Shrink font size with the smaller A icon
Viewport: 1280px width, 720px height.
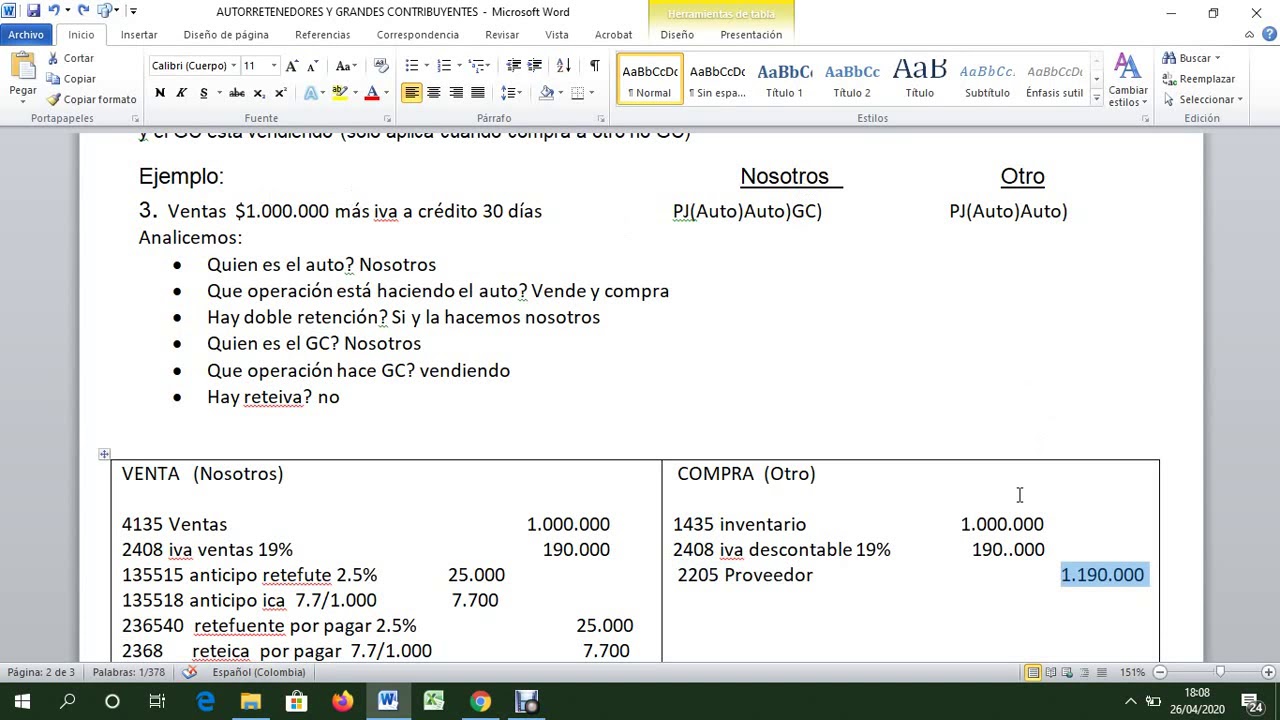pyautogui.click(x=312, y=66)
